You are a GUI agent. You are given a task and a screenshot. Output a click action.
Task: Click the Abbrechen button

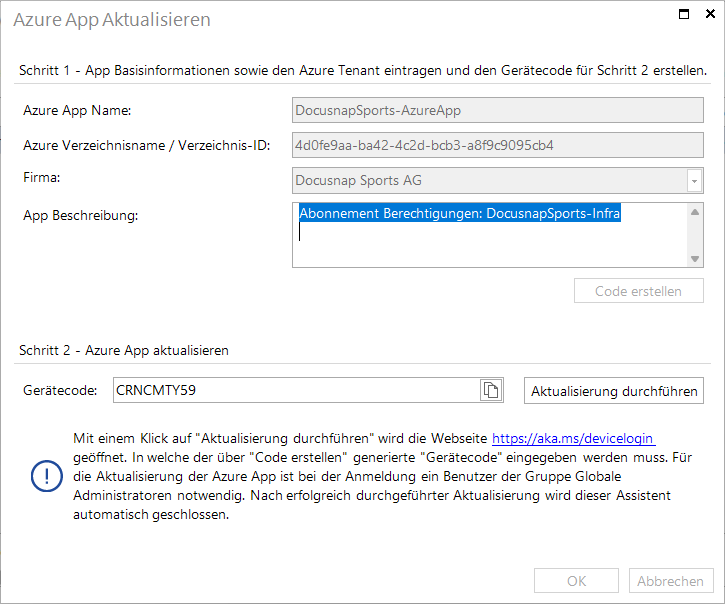pos(671,581)
